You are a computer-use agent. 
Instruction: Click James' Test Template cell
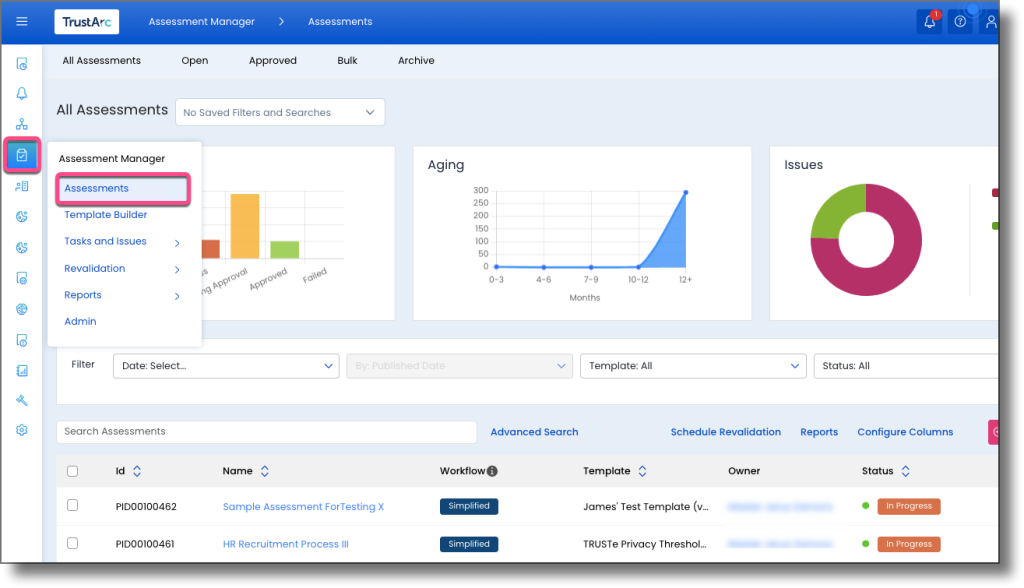click(645, 506)
